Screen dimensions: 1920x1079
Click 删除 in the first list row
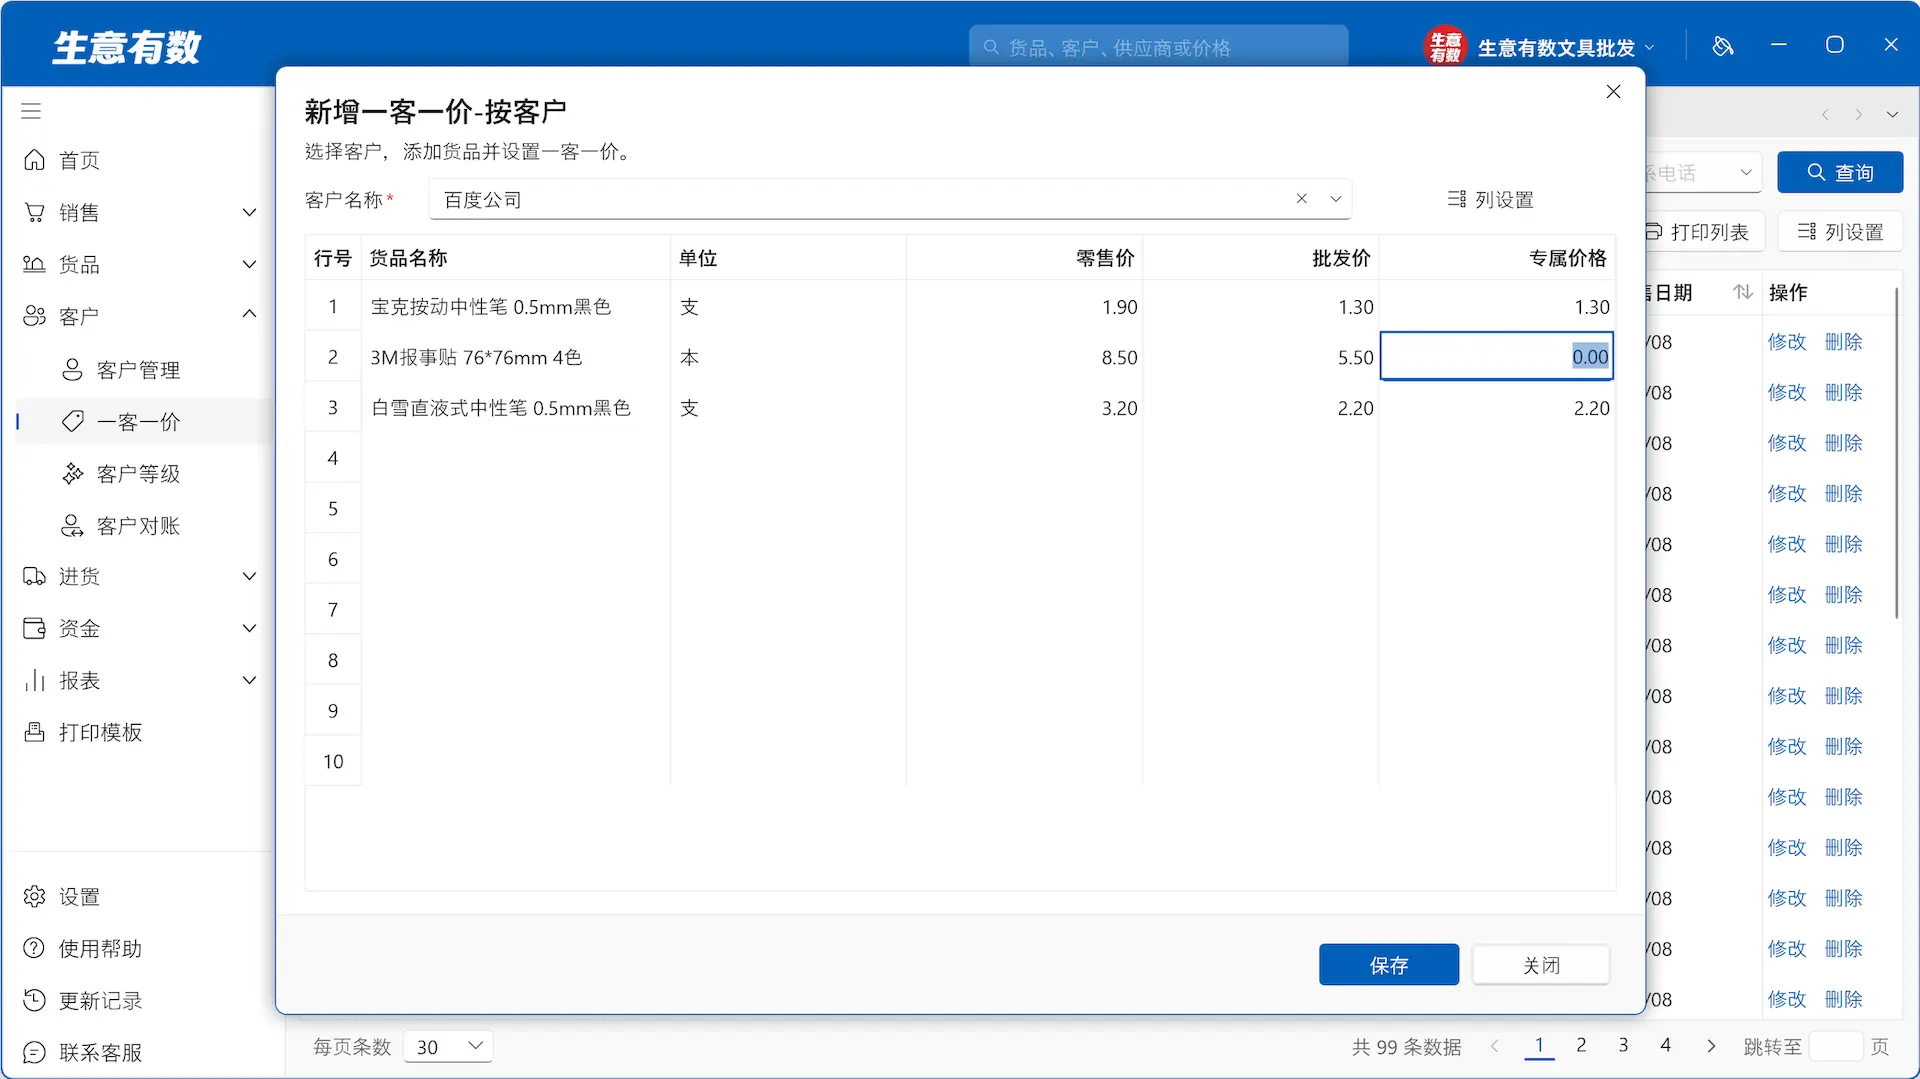[1843, 342]
